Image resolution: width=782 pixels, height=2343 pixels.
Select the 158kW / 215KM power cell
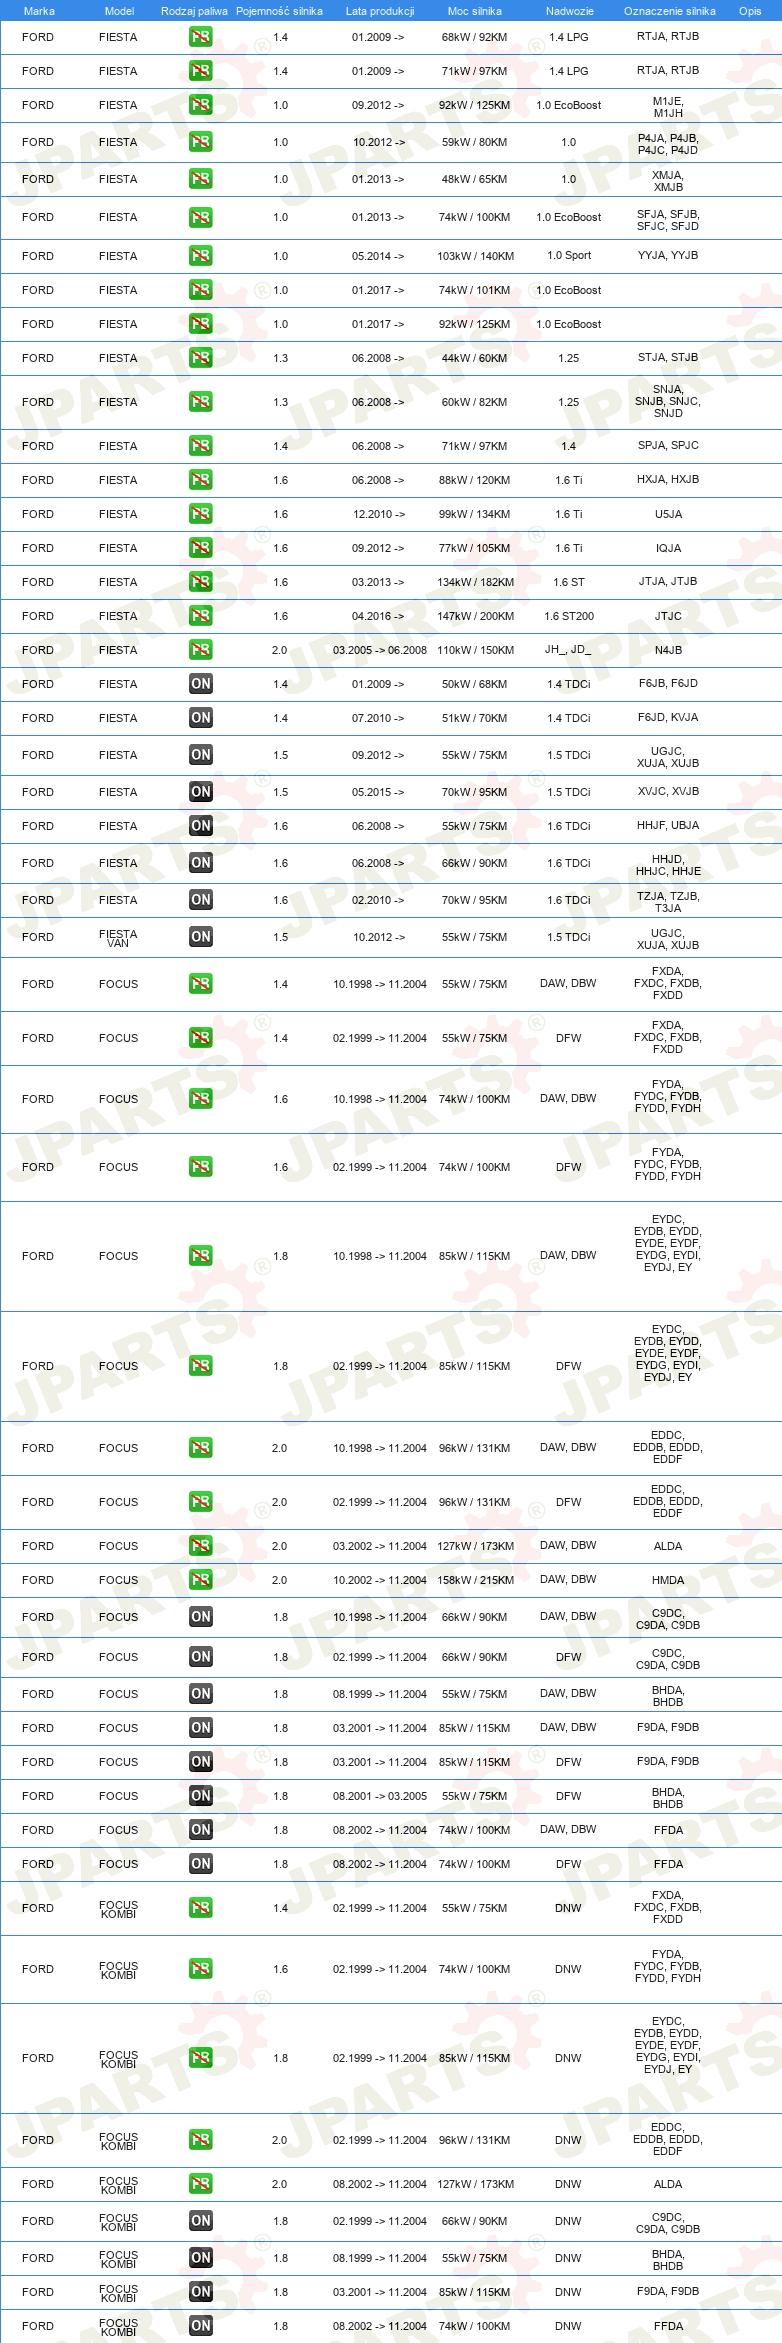[475, 1580]
